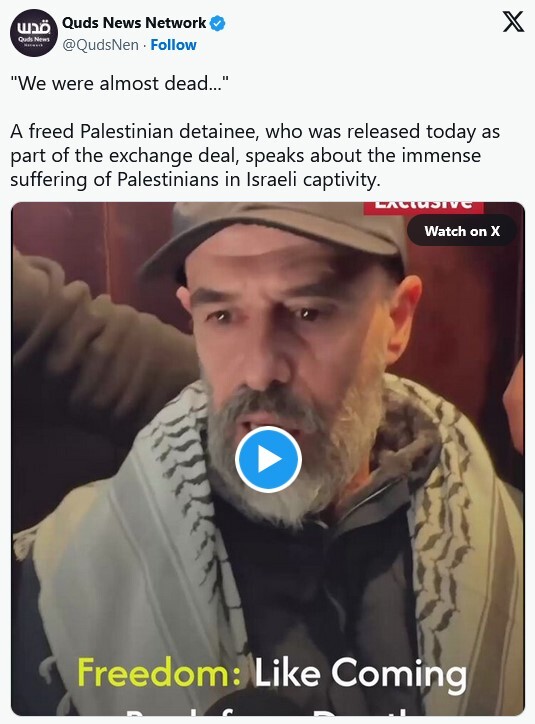Click the white "Like Coming" caption text
The image size is (535, 724).
coord(361,675)
